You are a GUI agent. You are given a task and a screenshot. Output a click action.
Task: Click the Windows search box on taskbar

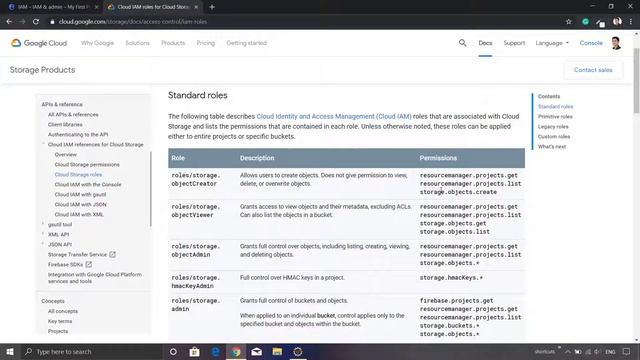pyautogui.click(x=92, y=351)
